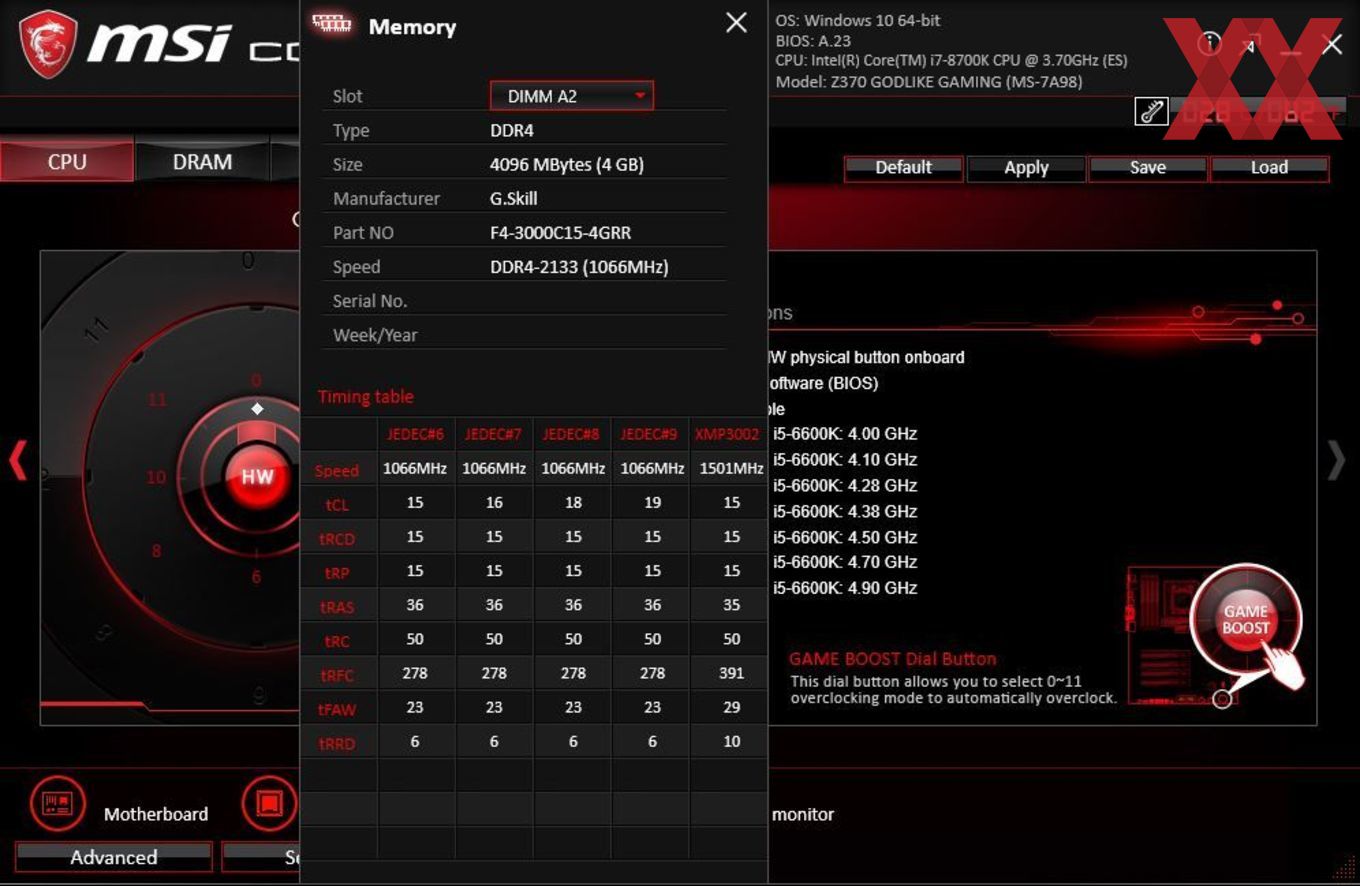Click the tRAS value 35 under XMP3002
This screenshot has height=886, width=1360.
pos(731,605)
